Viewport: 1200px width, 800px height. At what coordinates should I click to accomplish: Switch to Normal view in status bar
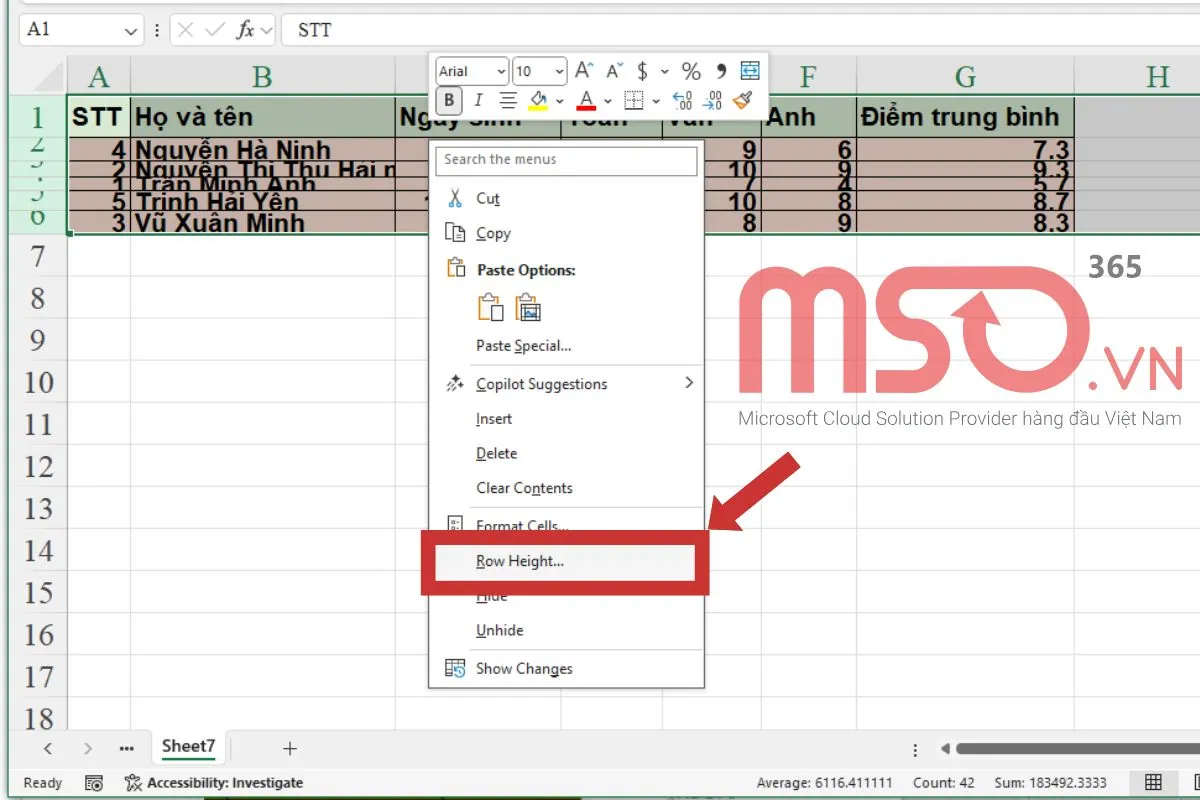(x=1153, y=783)
